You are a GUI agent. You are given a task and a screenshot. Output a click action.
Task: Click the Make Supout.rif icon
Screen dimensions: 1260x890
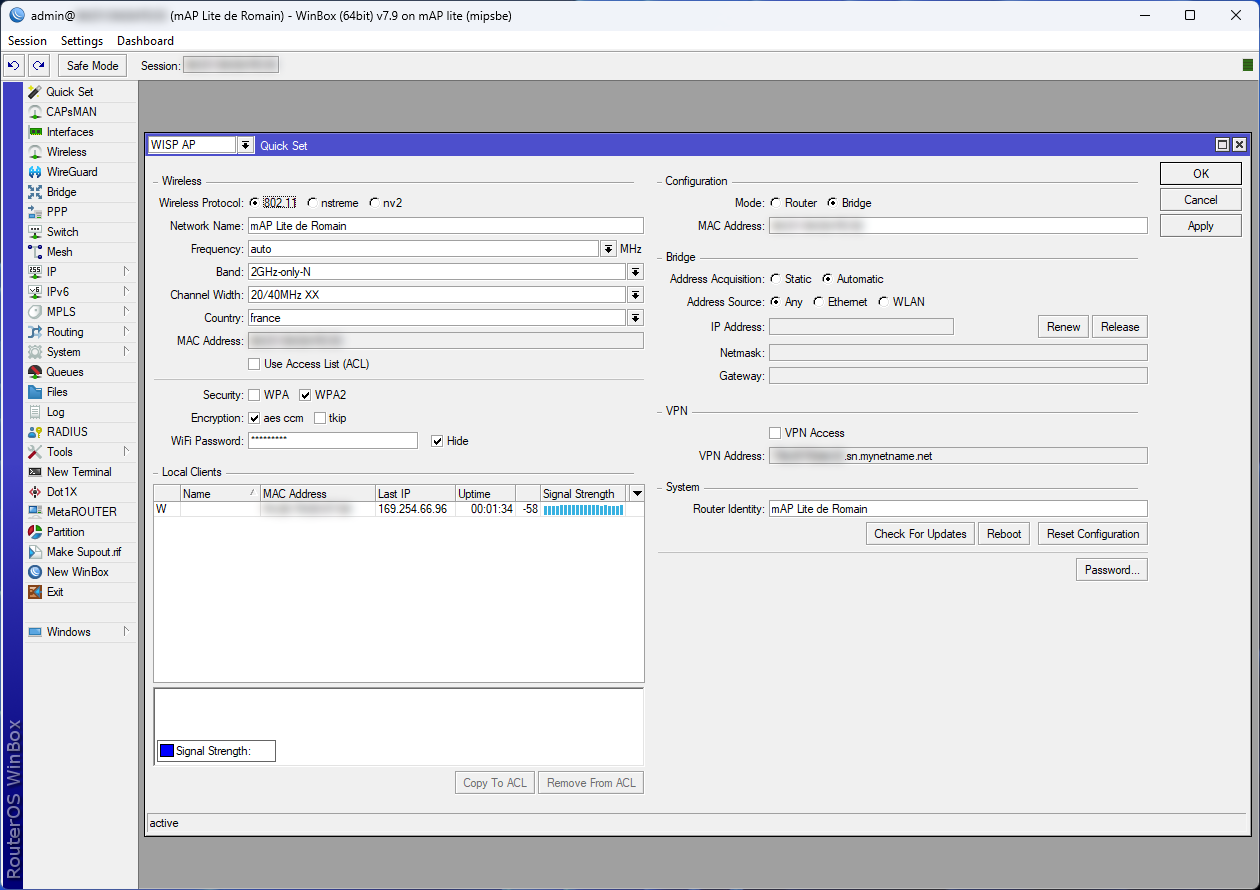click(x=36, y=552)
